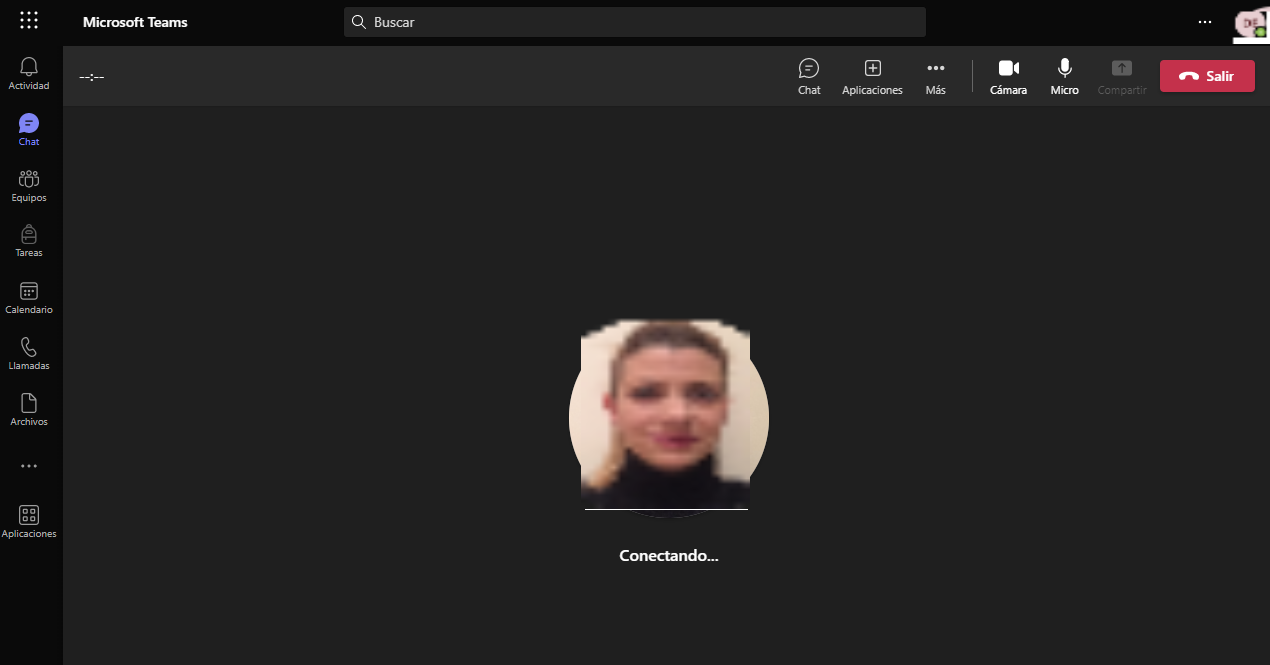Open the meeting Chat panel
Image resolution: width=1270 pixels, height=665 pixels.
click(809, 77)
